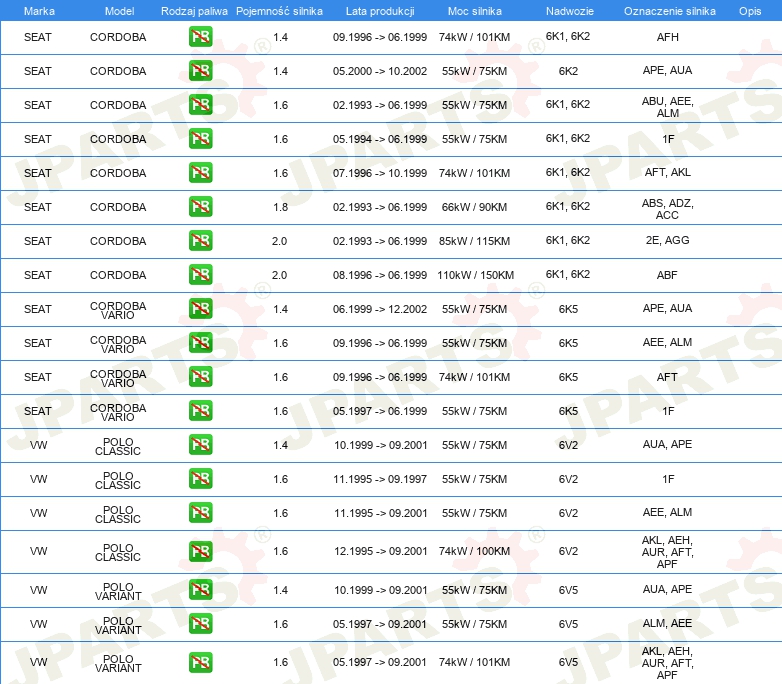The image size is (782, 684).
Task: Select the 12.1995 -> 09.2001 production years cell
Action: click(381, 551)
